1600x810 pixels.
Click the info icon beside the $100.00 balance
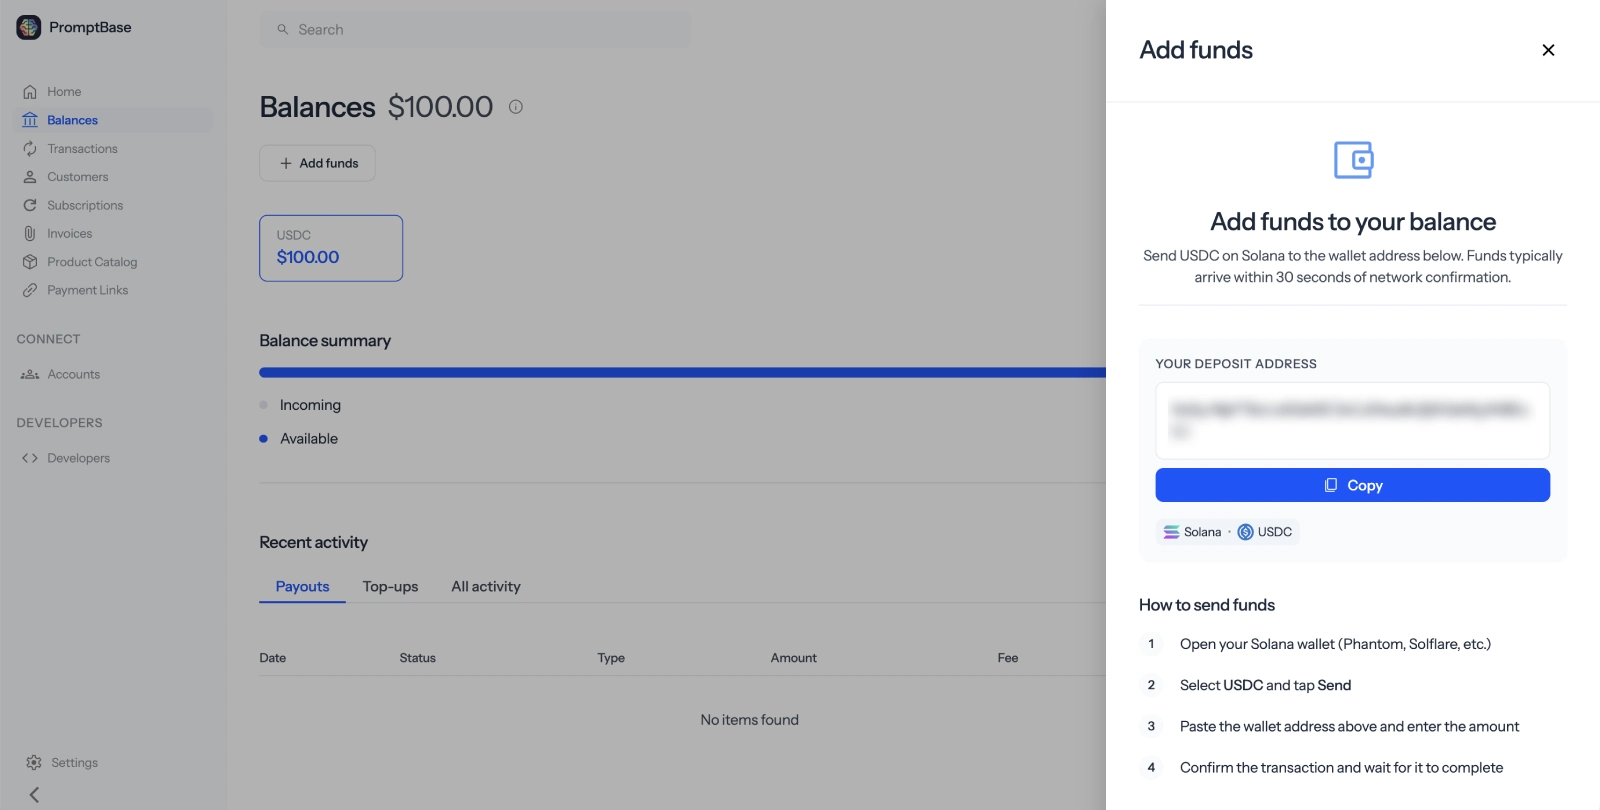pos(516,107)
